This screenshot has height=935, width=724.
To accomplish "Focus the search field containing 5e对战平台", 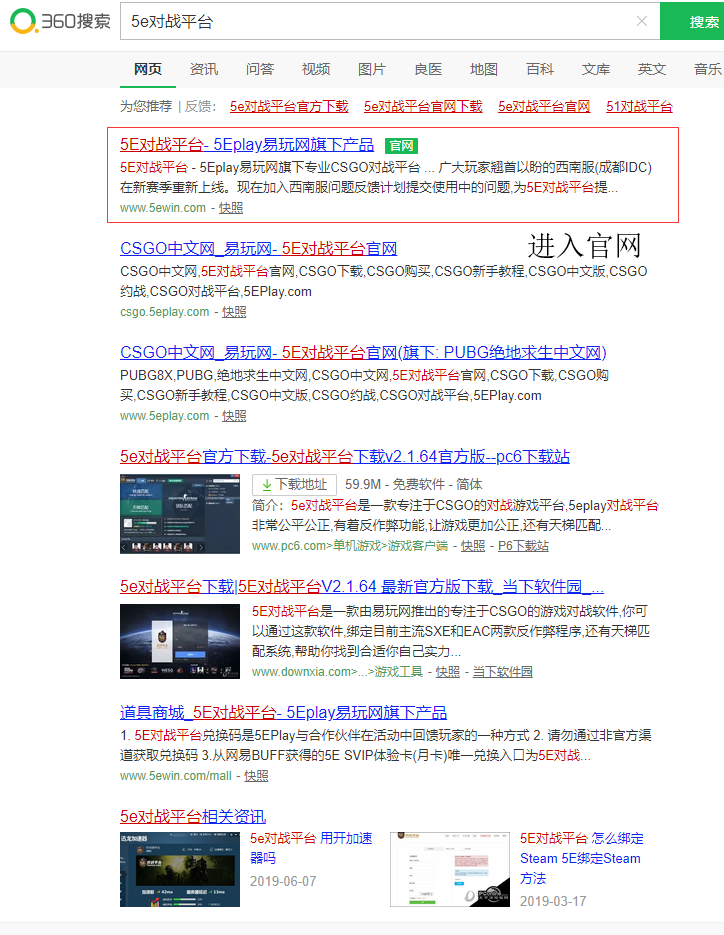I will pos(390,21).
